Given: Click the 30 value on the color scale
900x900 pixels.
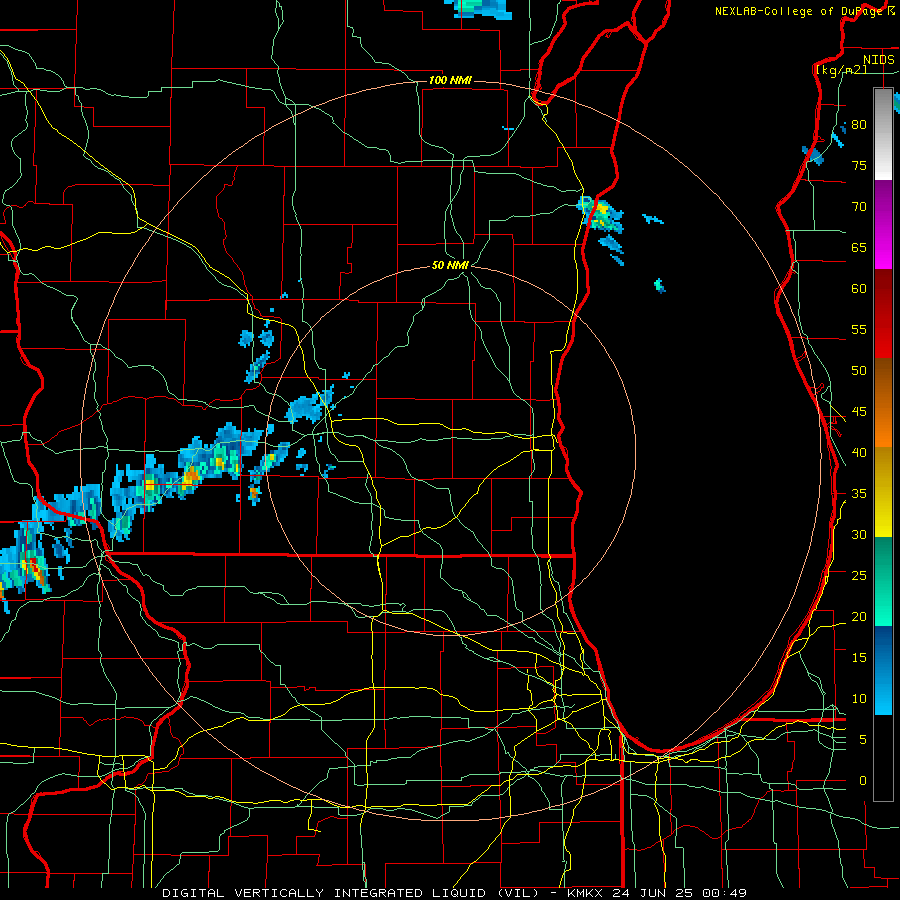Looking at the screenshot, I should pyautogui.click(x=859, y=534).
